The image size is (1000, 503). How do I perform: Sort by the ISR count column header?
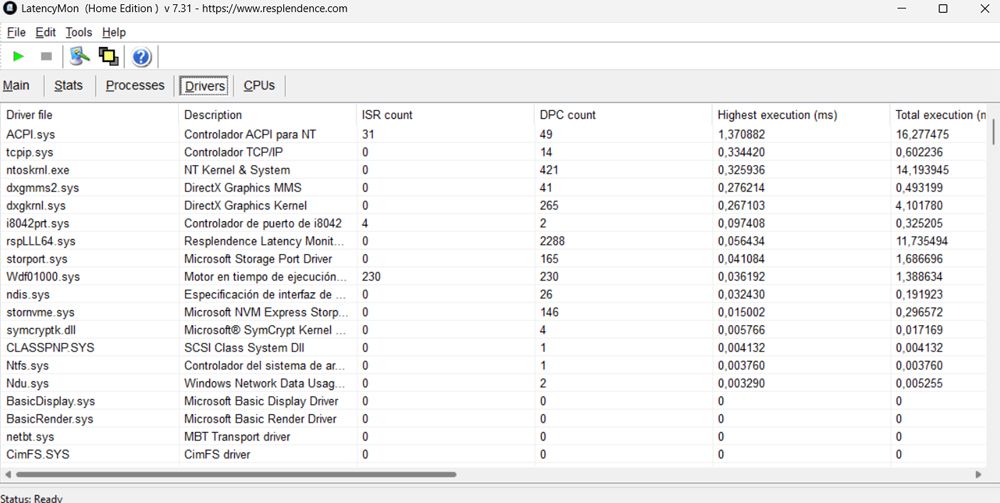click(x=446, y=115)
